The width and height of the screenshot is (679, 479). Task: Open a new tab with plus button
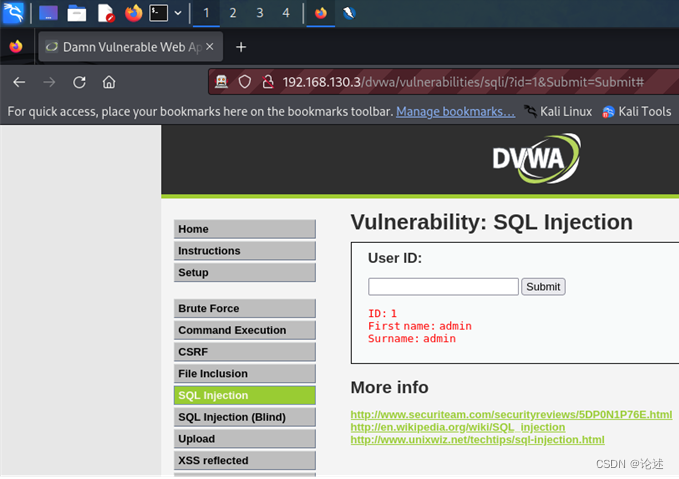[x=241, y=47]
